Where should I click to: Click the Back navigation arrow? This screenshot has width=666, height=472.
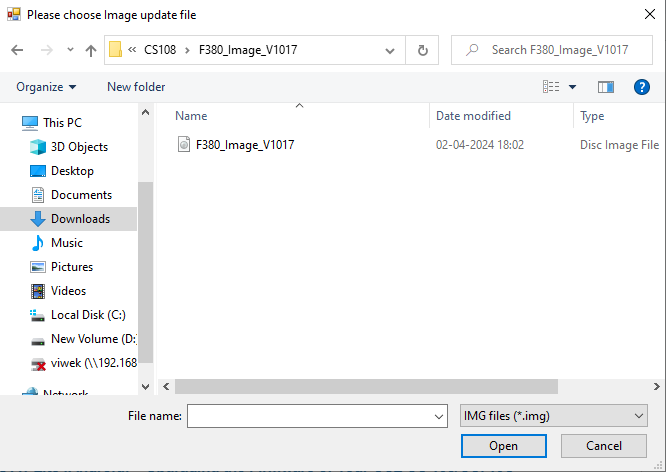pos(17,50)
